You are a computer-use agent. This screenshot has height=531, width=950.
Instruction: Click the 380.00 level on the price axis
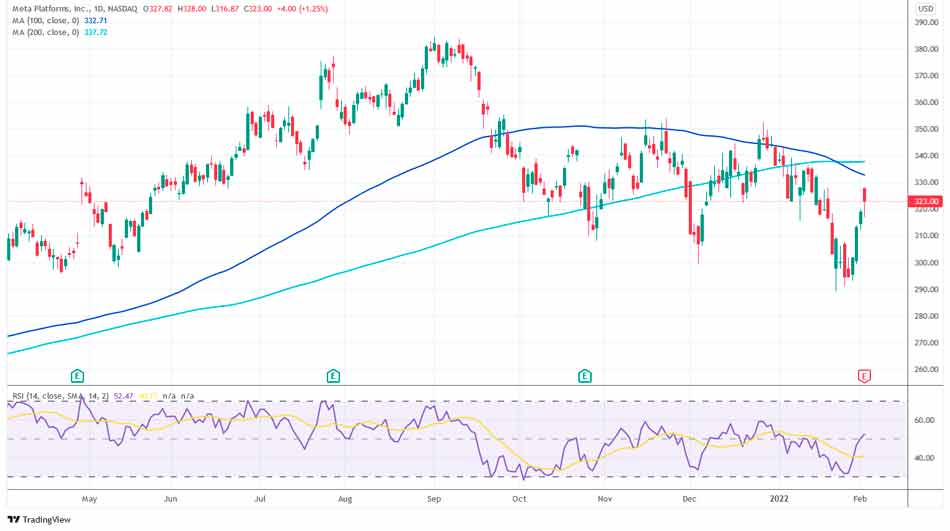pyautogui.click(x=925, y=49)
